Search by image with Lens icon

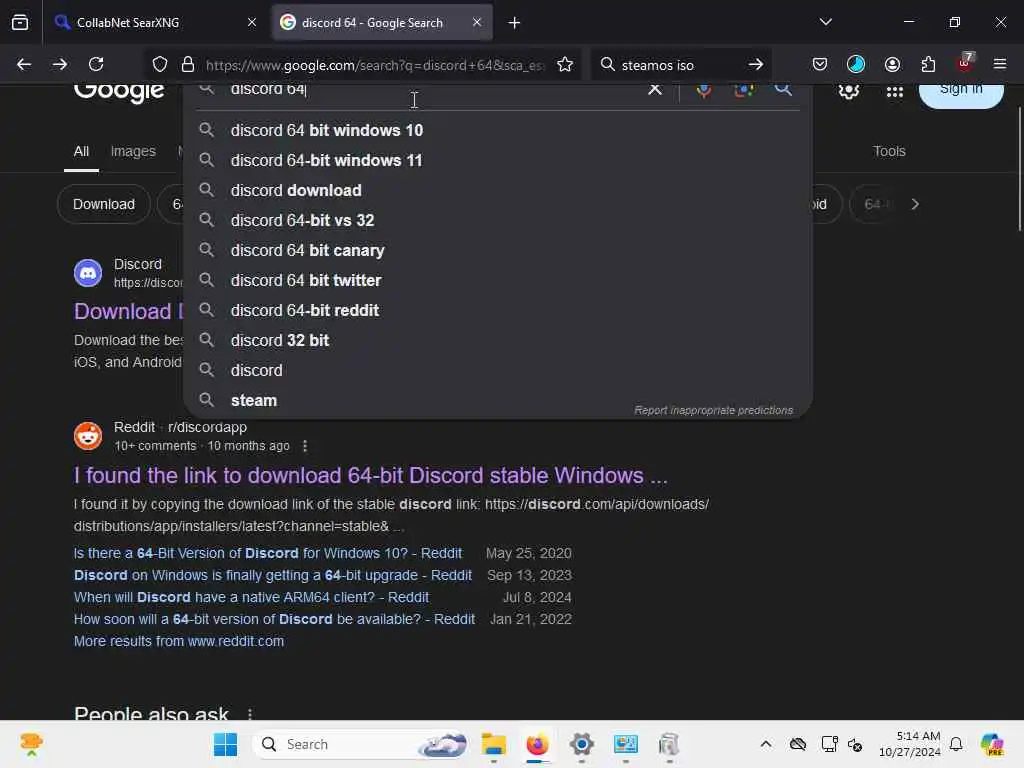744,90
